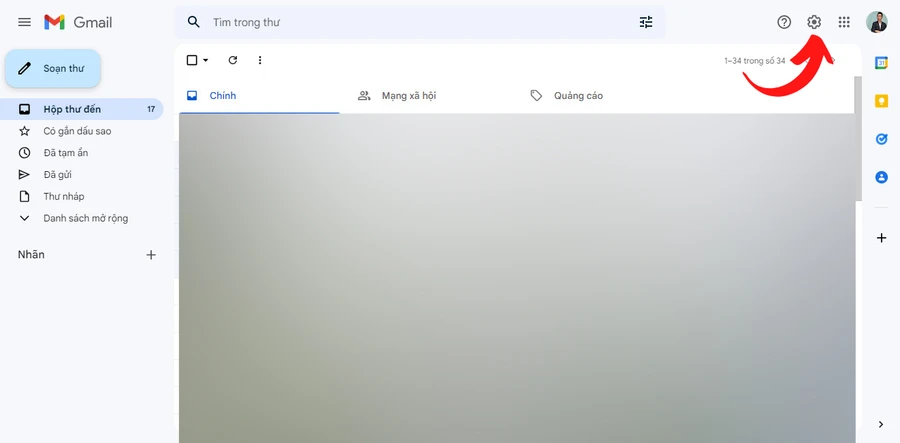
Task: Hide side panel chevron arrow
Action: coord(881,425)
